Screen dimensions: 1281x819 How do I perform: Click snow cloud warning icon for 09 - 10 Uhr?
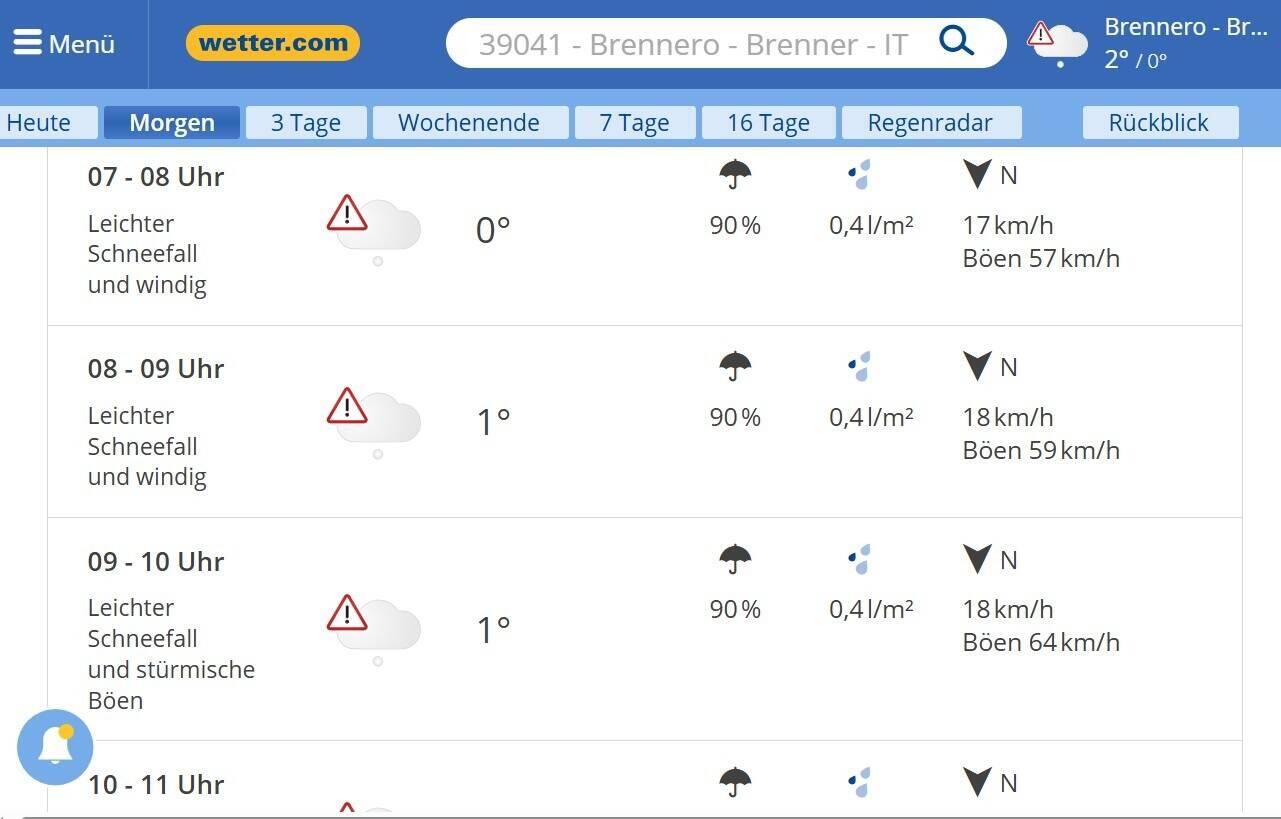pos(373,627)
